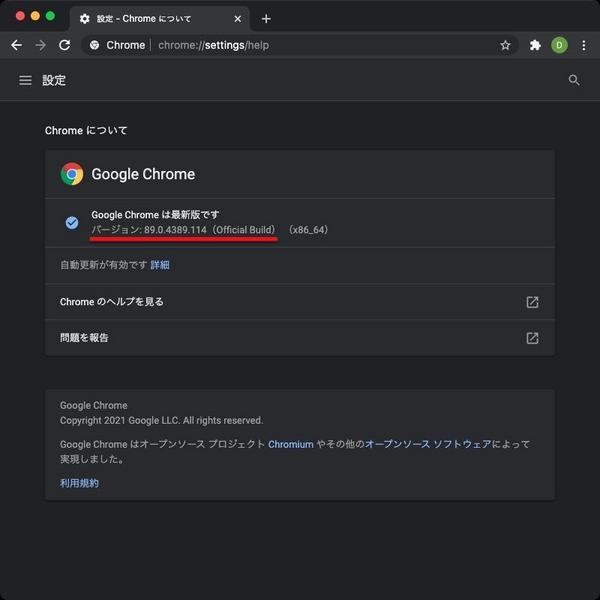600x600 pixels.
Task: Open the Chrome three-dot menu
Action: (x=584, y=45)
